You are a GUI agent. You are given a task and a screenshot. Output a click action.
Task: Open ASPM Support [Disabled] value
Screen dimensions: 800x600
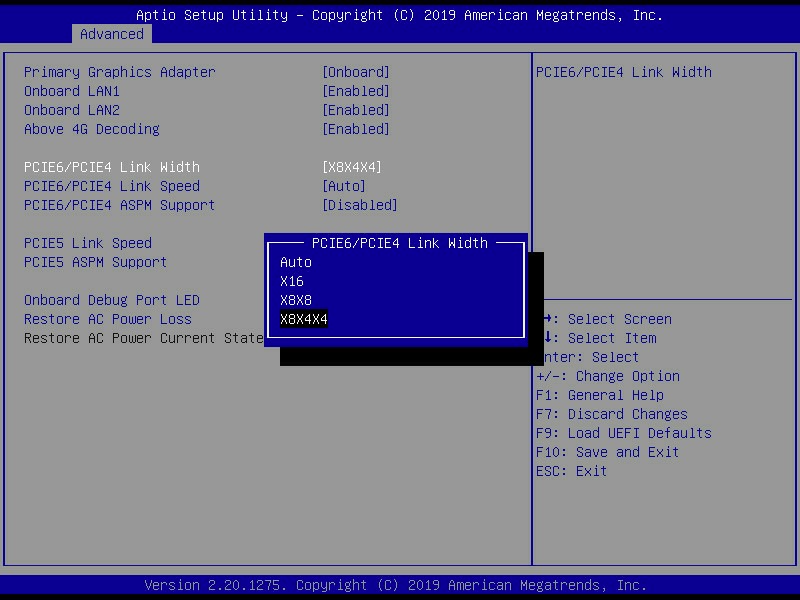360,205
